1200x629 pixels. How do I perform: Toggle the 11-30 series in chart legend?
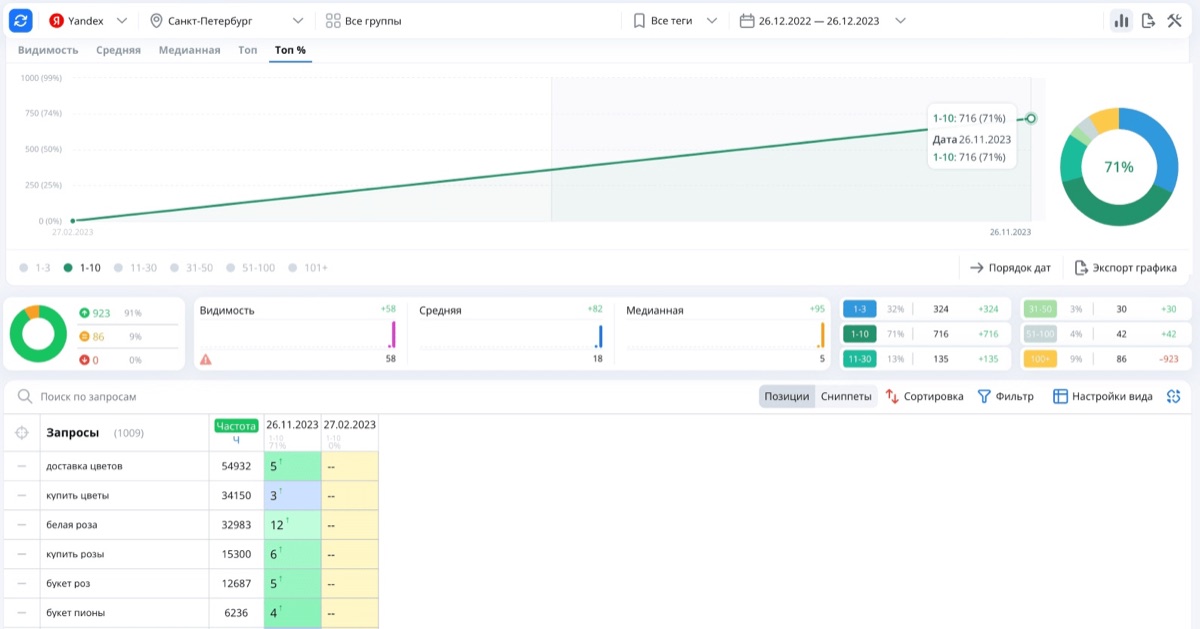point(135,268)
